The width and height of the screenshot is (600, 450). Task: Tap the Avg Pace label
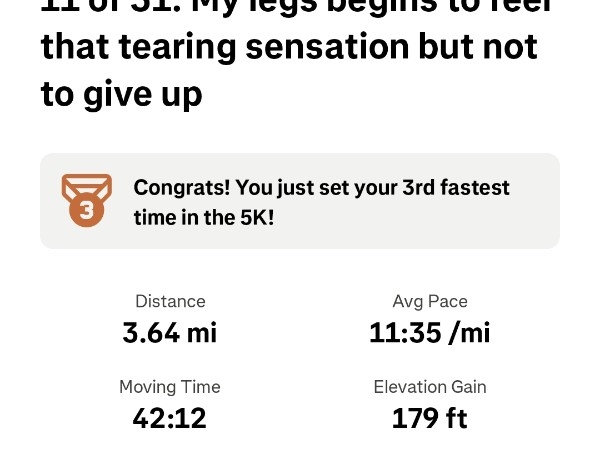point(430,301)
